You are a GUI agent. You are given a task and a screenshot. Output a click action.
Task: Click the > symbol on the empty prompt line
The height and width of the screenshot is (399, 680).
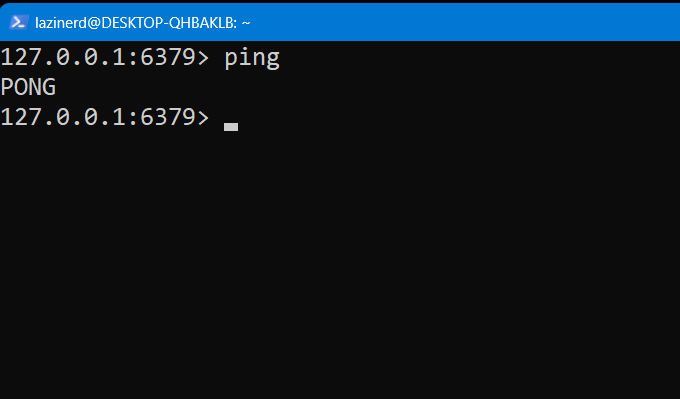[x=203, y=118]
